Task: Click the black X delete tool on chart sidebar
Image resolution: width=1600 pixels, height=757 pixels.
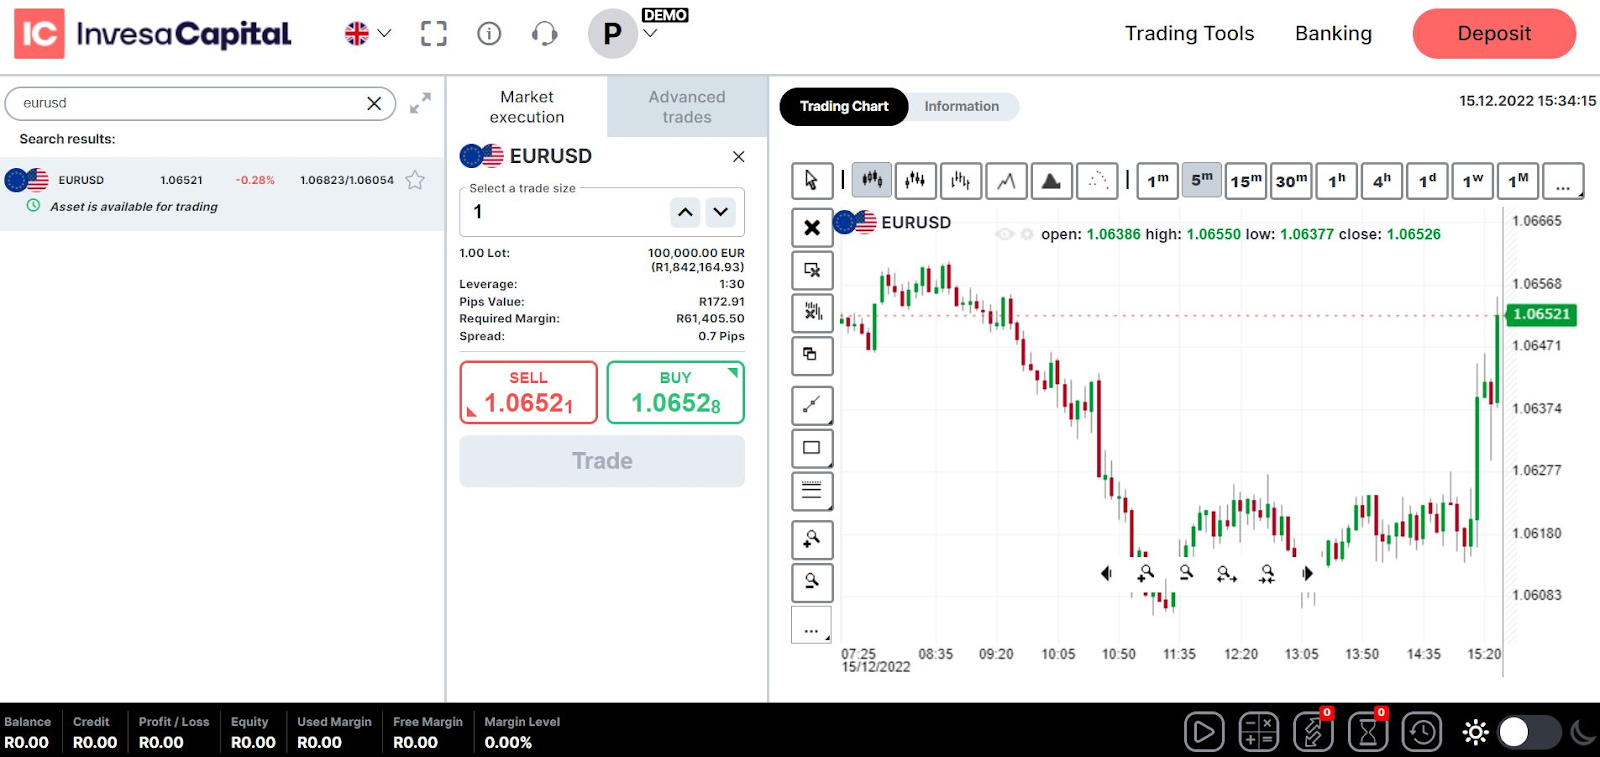Action: 812,227
